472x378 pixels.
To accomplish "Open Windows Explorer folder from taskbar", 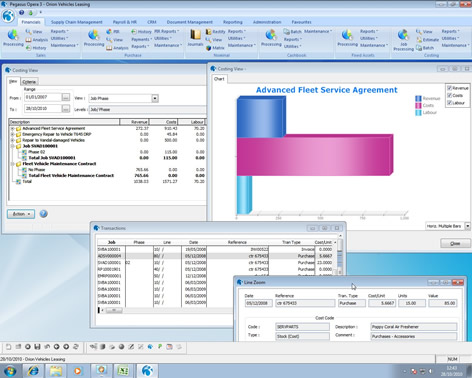I will (56, 371).
